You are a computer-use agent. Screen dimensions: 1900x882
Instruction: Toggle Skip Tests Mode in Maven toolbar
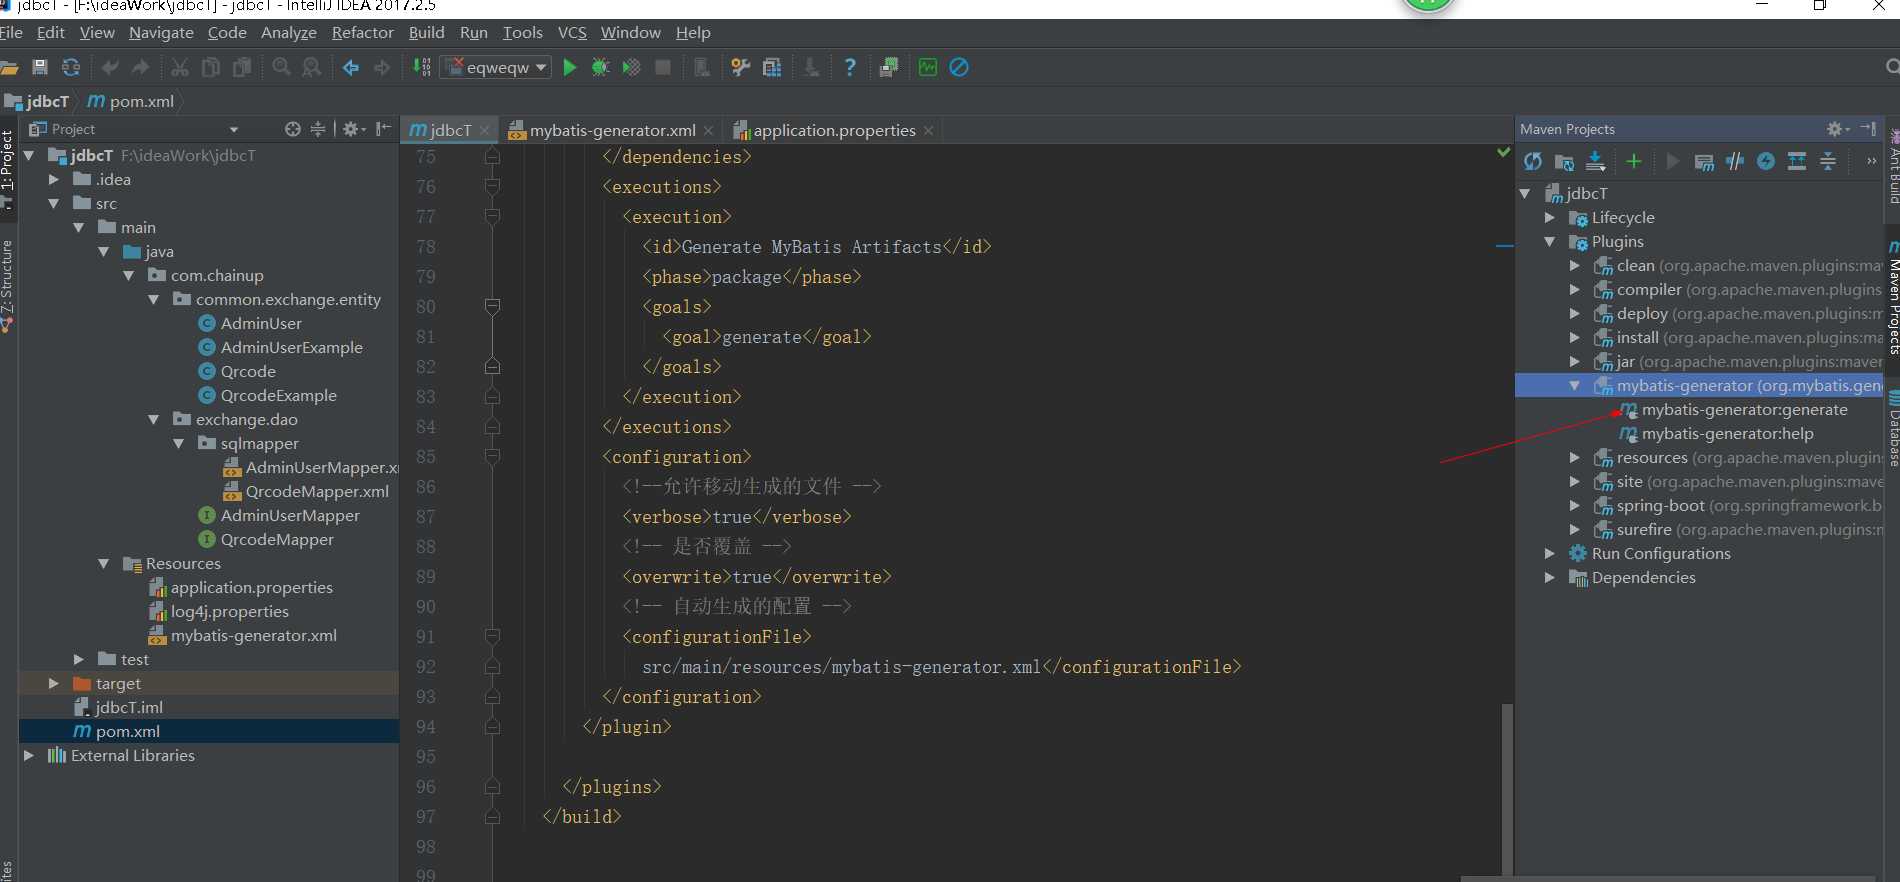tap(1766, 161)
